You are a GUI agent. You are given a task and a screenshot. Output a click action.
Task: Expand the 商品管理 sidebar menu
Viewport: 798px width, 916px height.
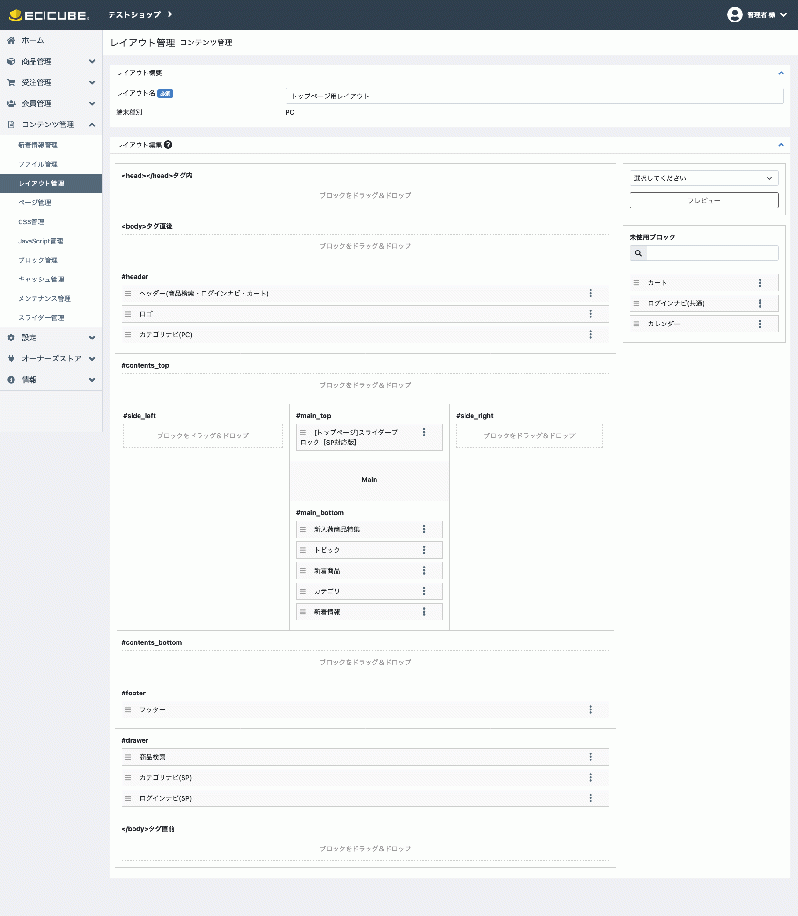point(51,61)
